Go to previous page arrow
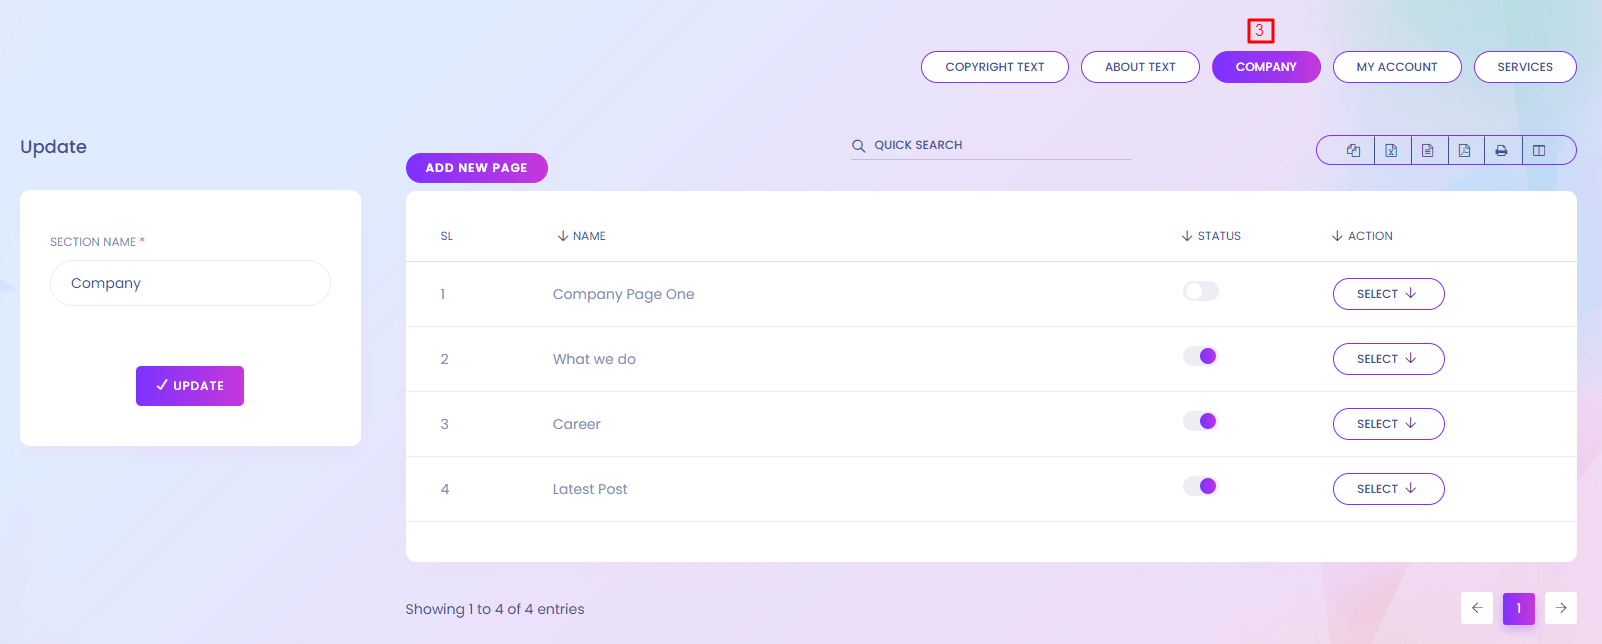 point(1477,608)
